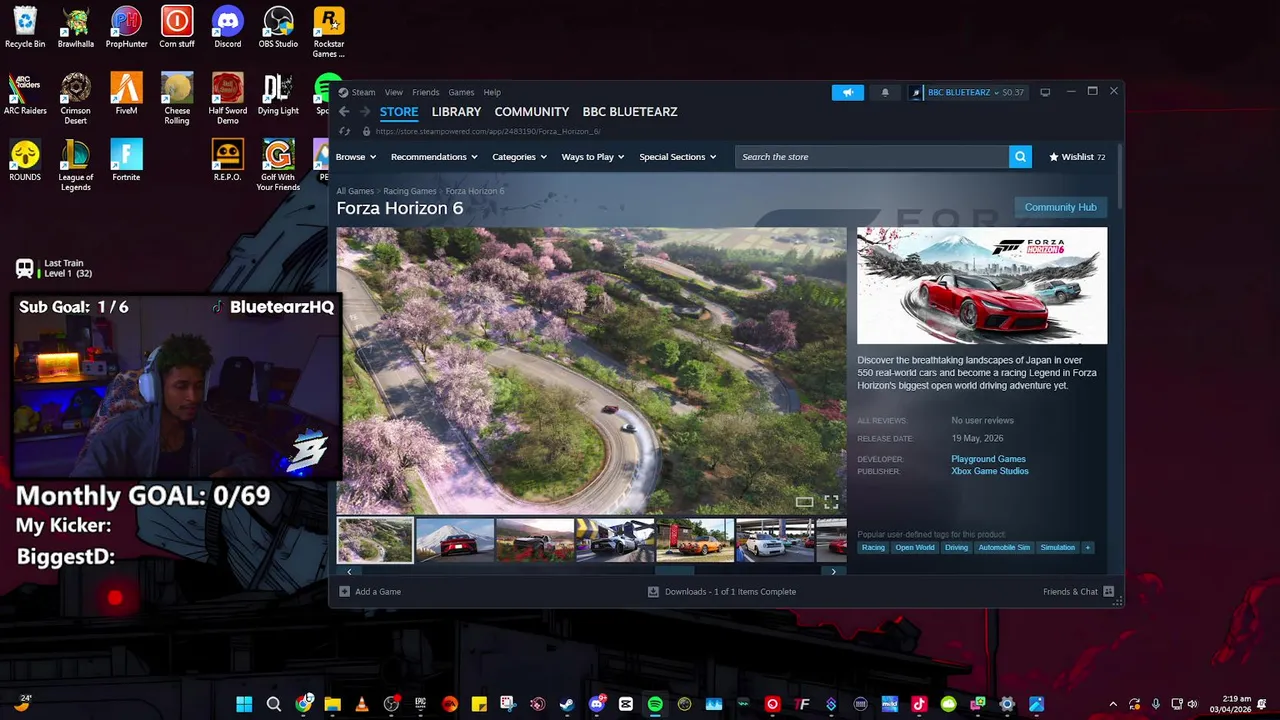Viewport: 1280px width, 720px height.
Task: Click the Steam forward navigation arrow
Action: 365,112
